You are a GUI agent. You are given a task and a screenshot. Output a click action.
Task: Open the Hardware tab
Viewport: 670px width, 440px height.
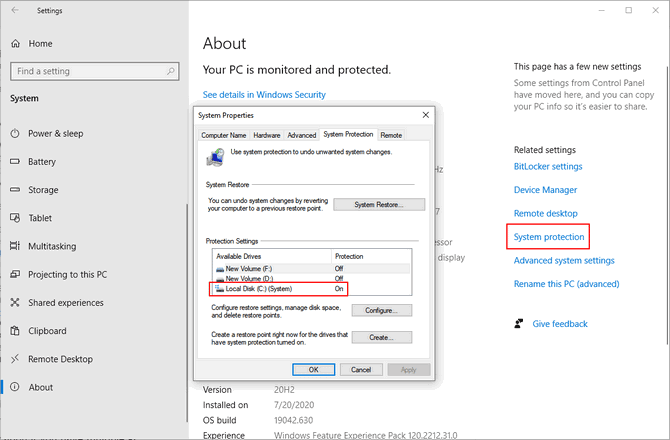pyautogui.click(x=267, y=135)
